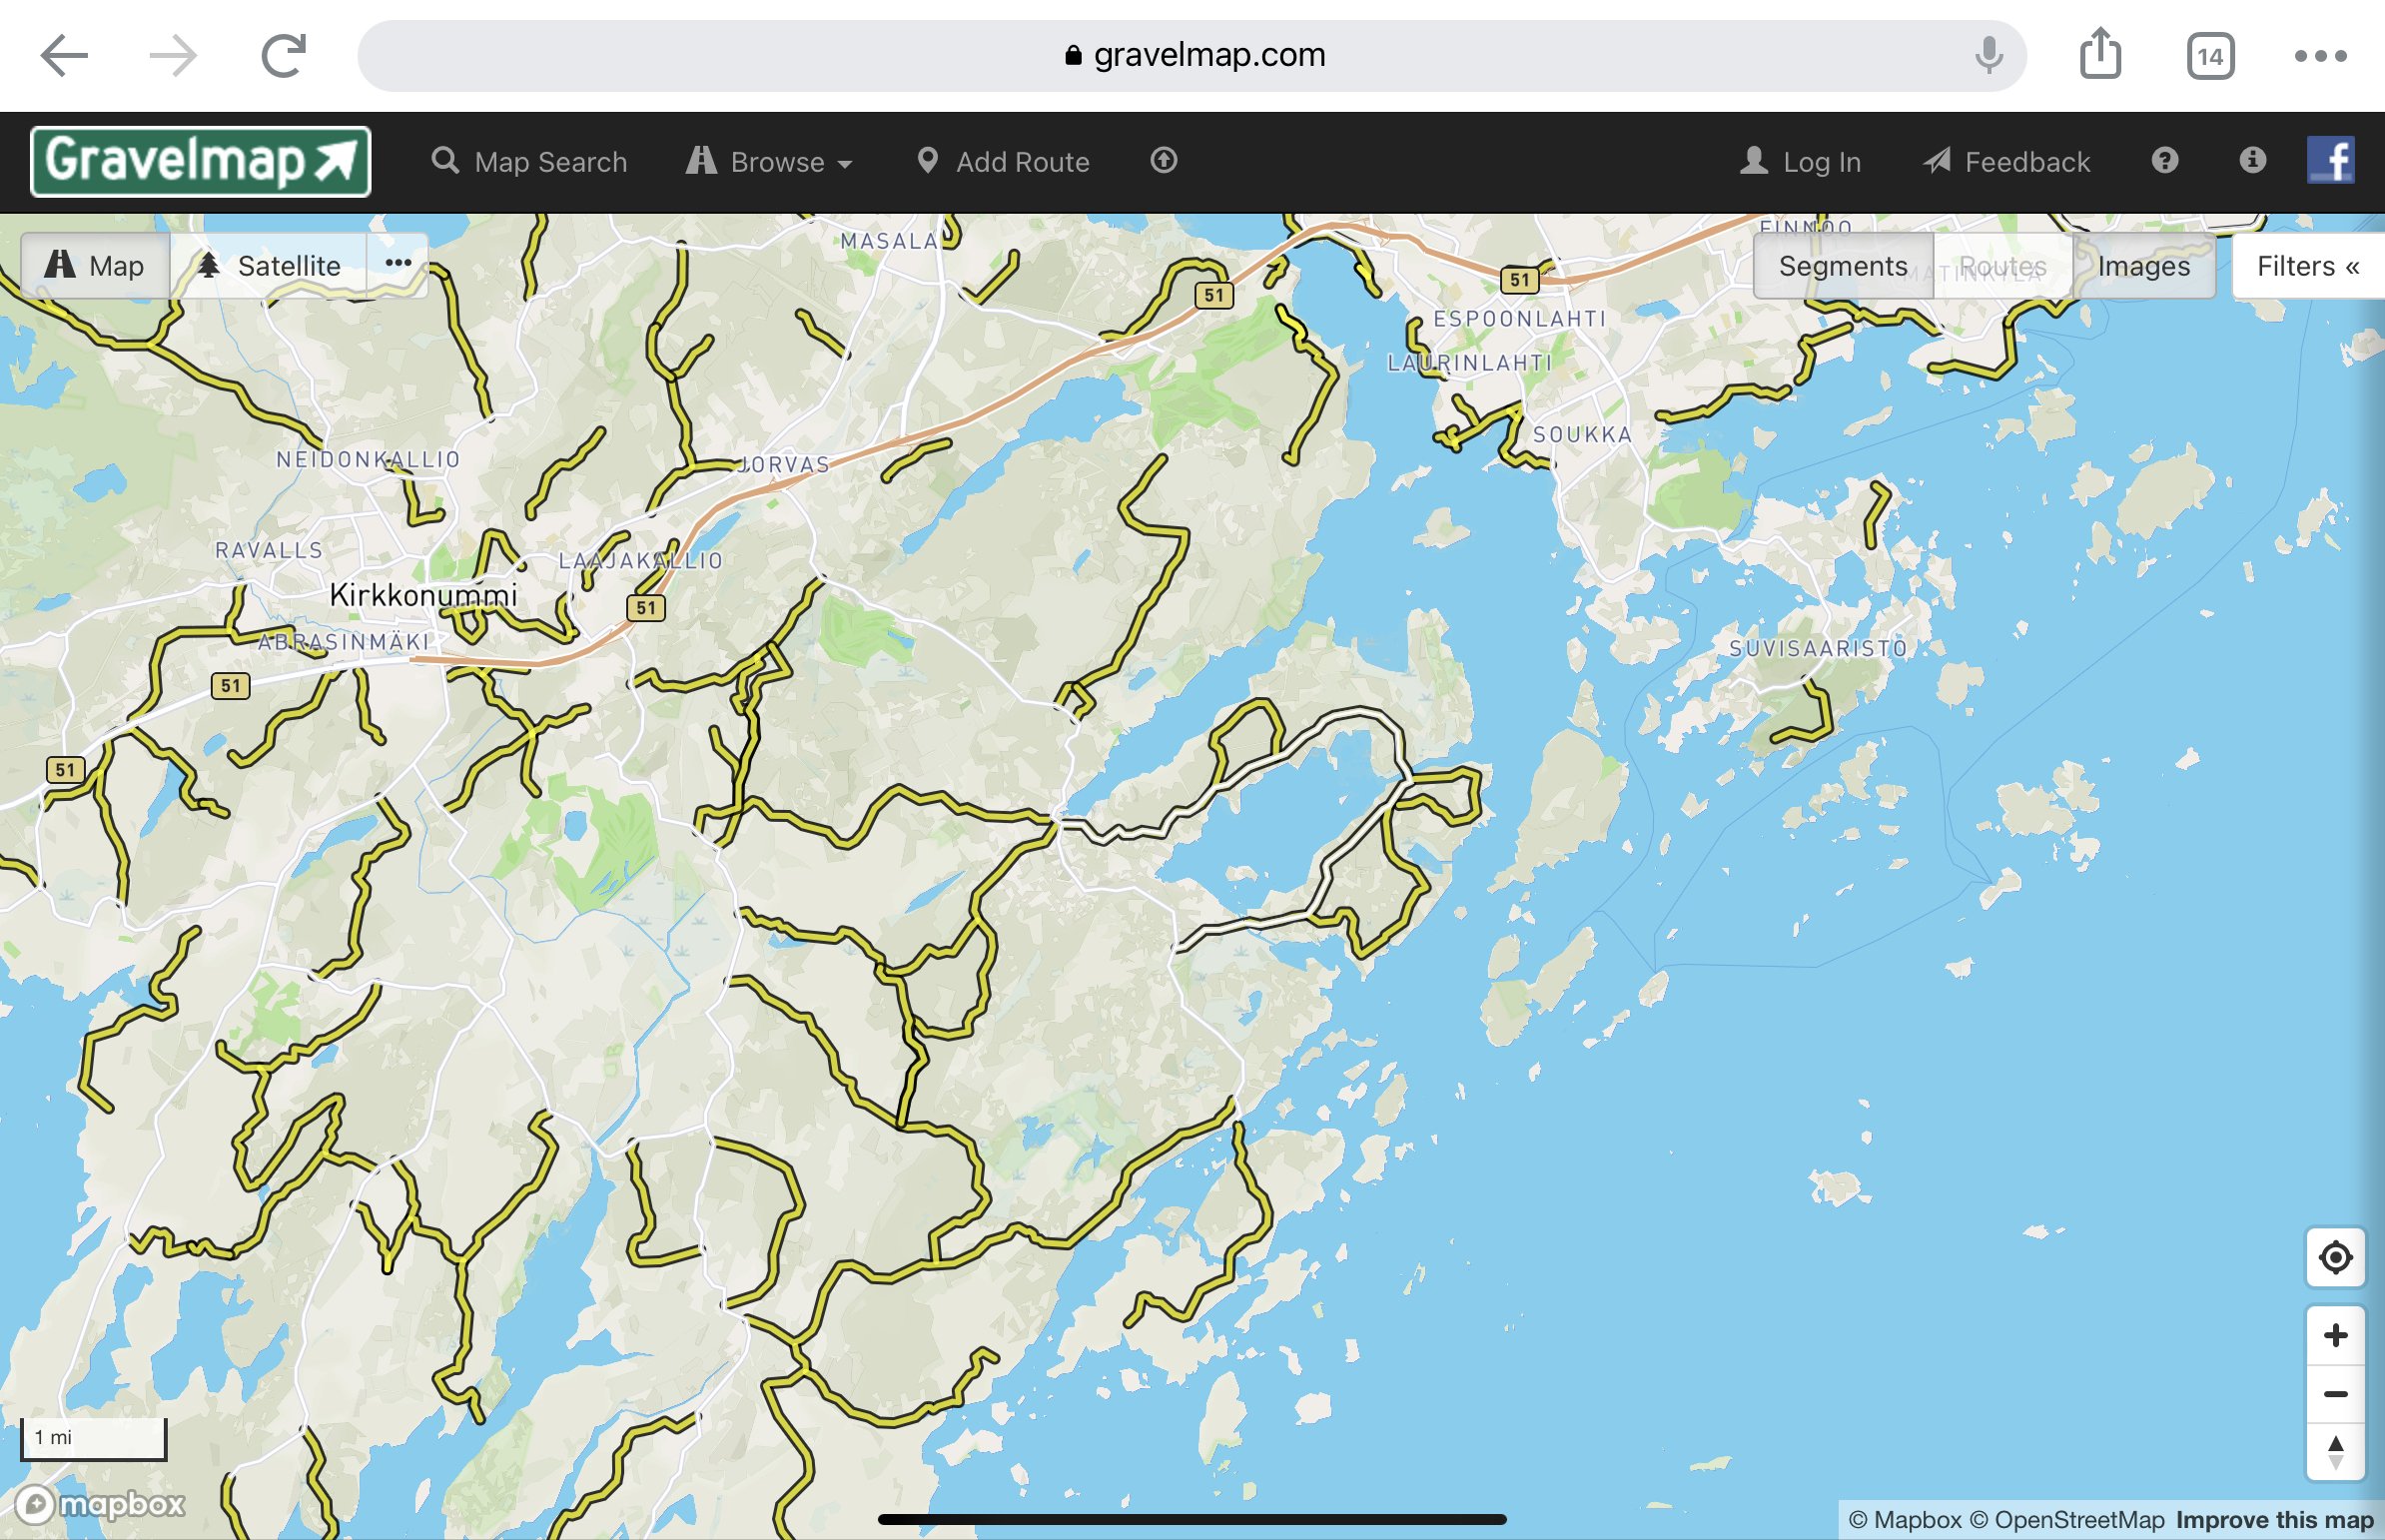The height and width of the screenshot is (1540, 2385).
Task: Open the help question mark icon
Action: [2164, 161]
